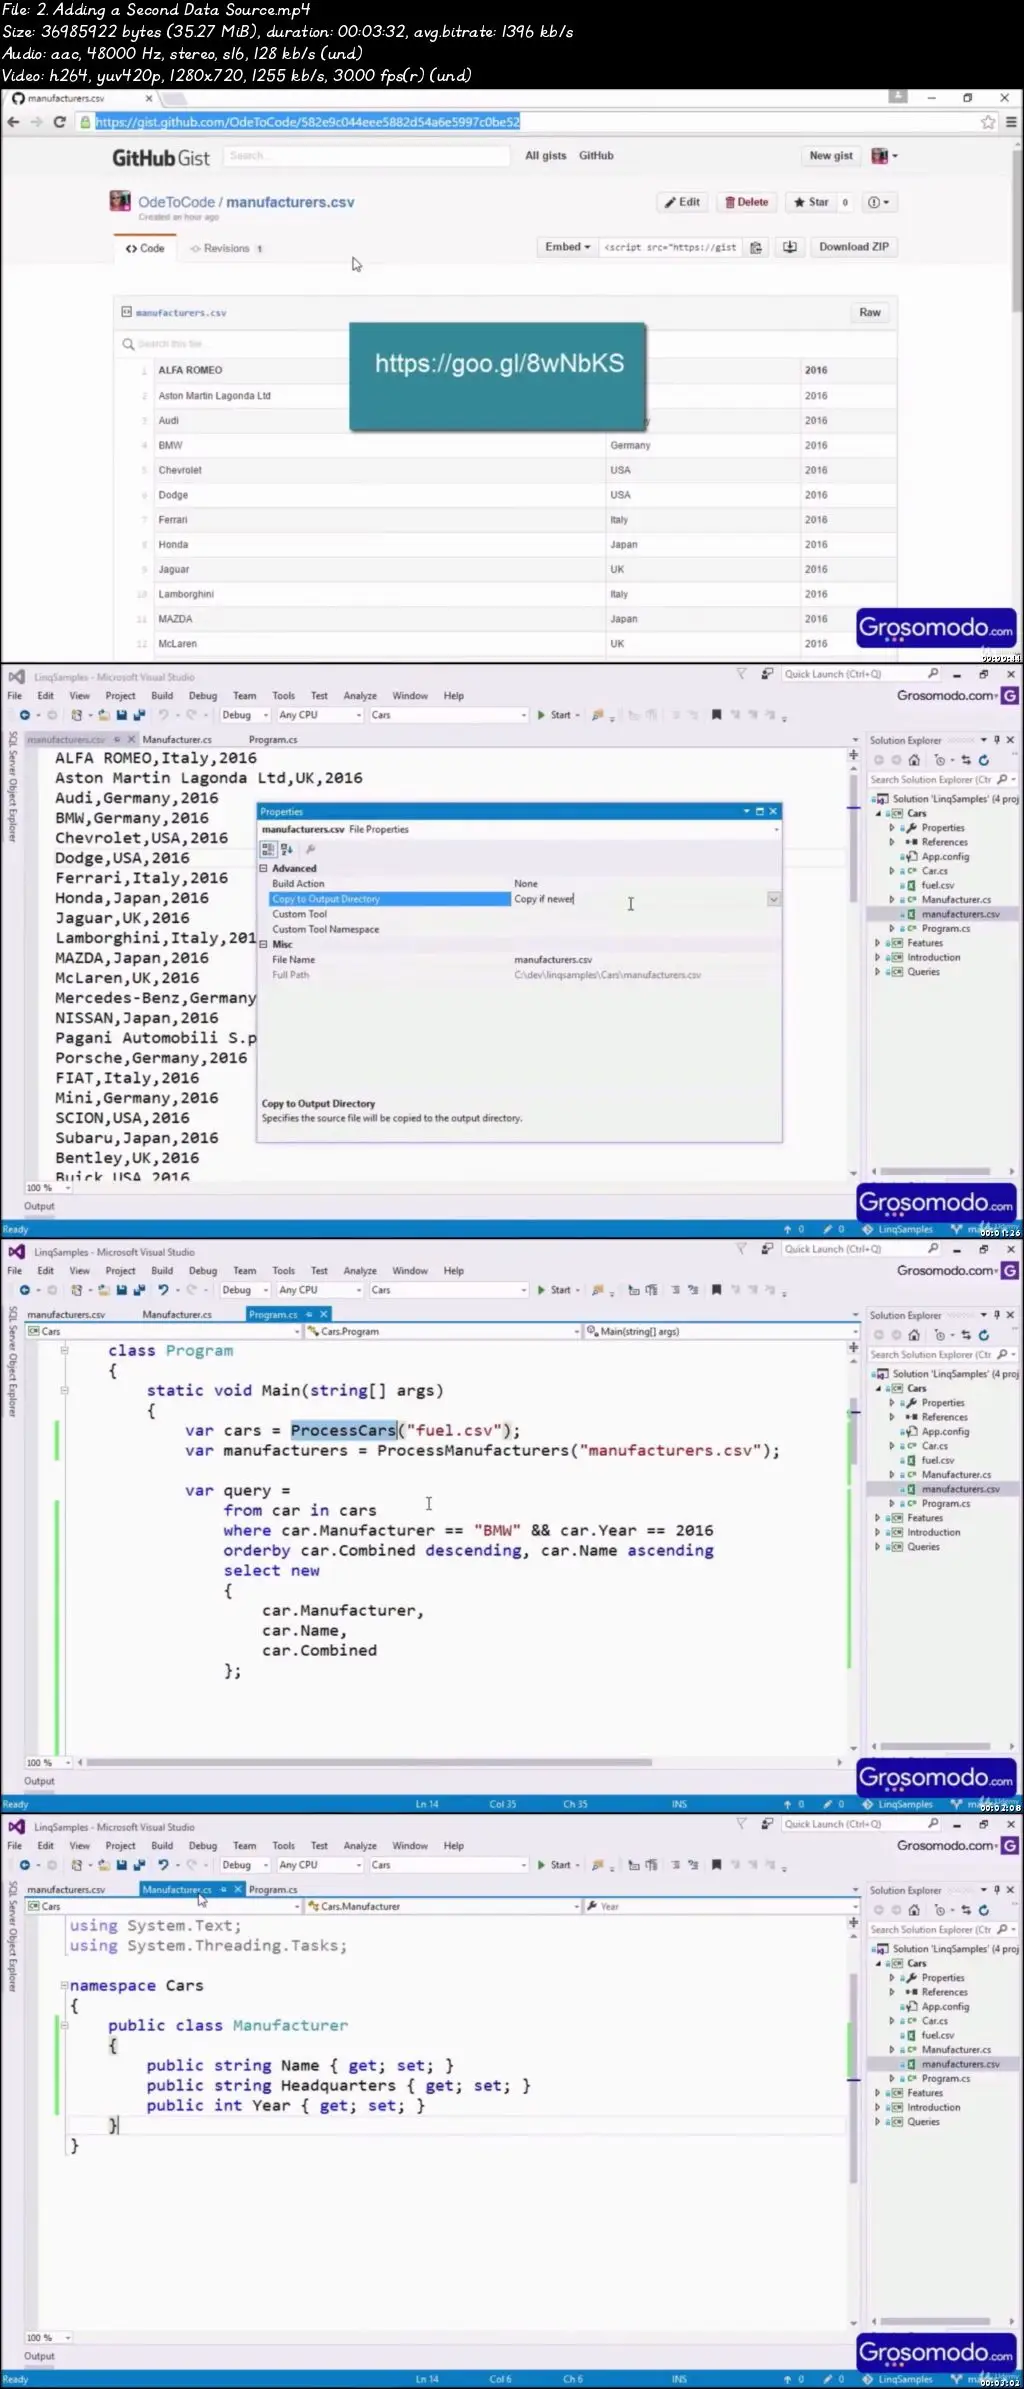
Task: Open the Tools menu in the Manufacturer.cs frame
Action: pyautogui.click(x=284, y=1846)
